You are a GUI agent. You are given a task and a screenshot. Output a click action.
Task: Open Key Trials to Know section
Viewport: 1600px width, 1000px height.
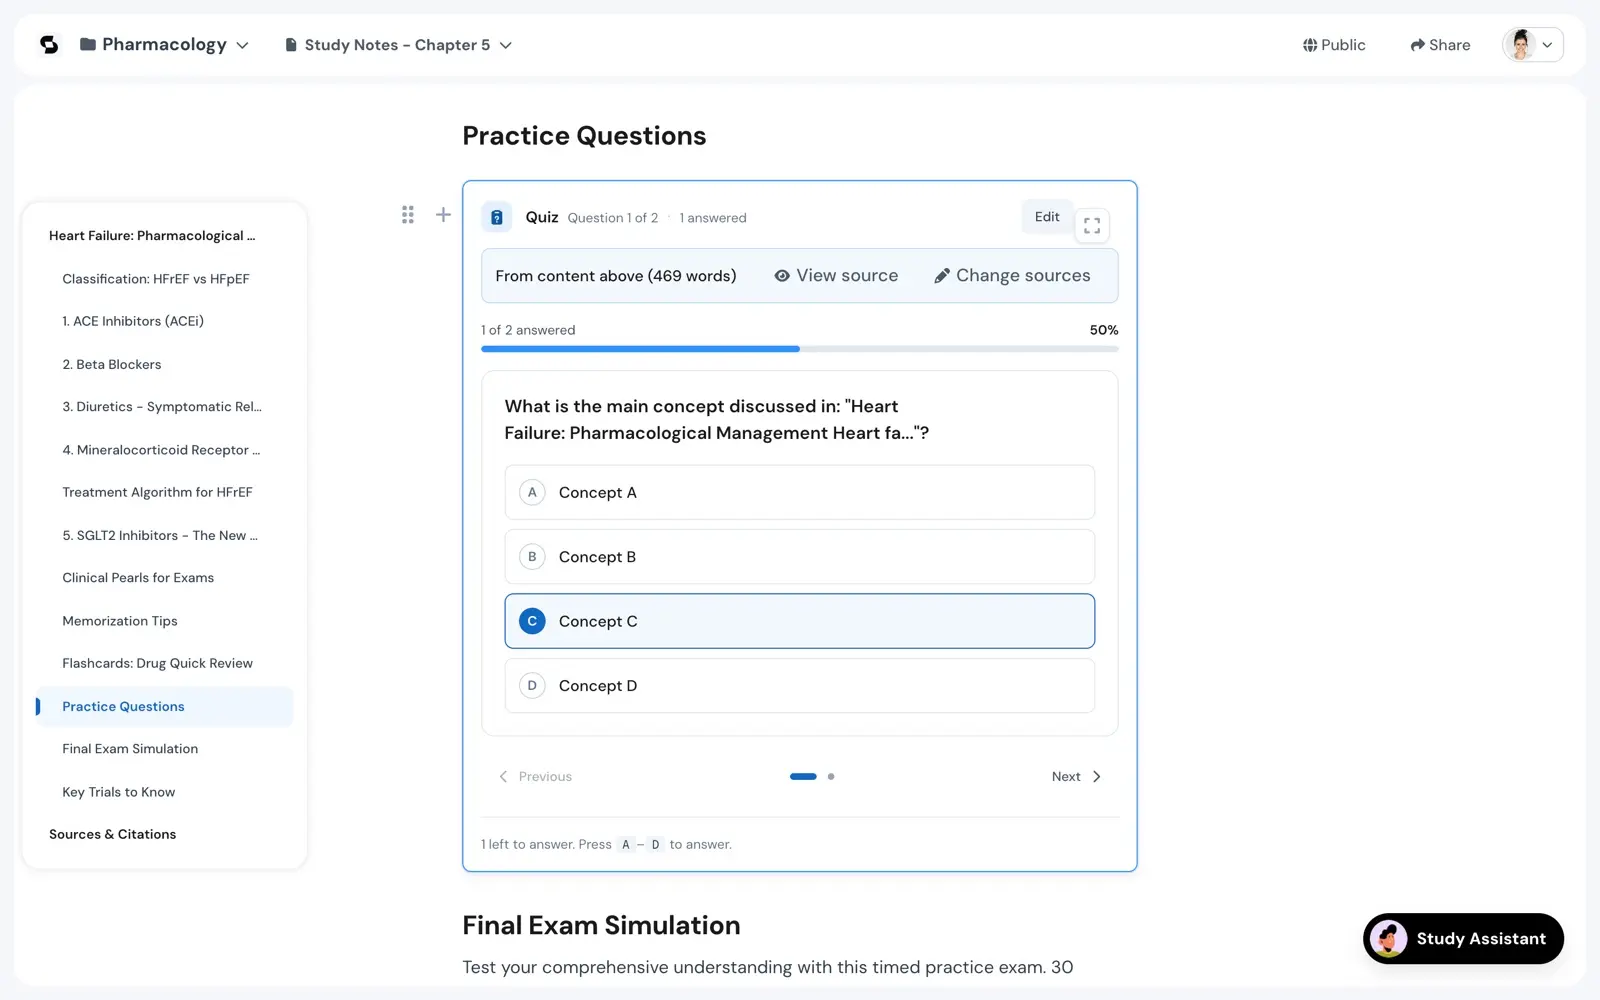119,792
